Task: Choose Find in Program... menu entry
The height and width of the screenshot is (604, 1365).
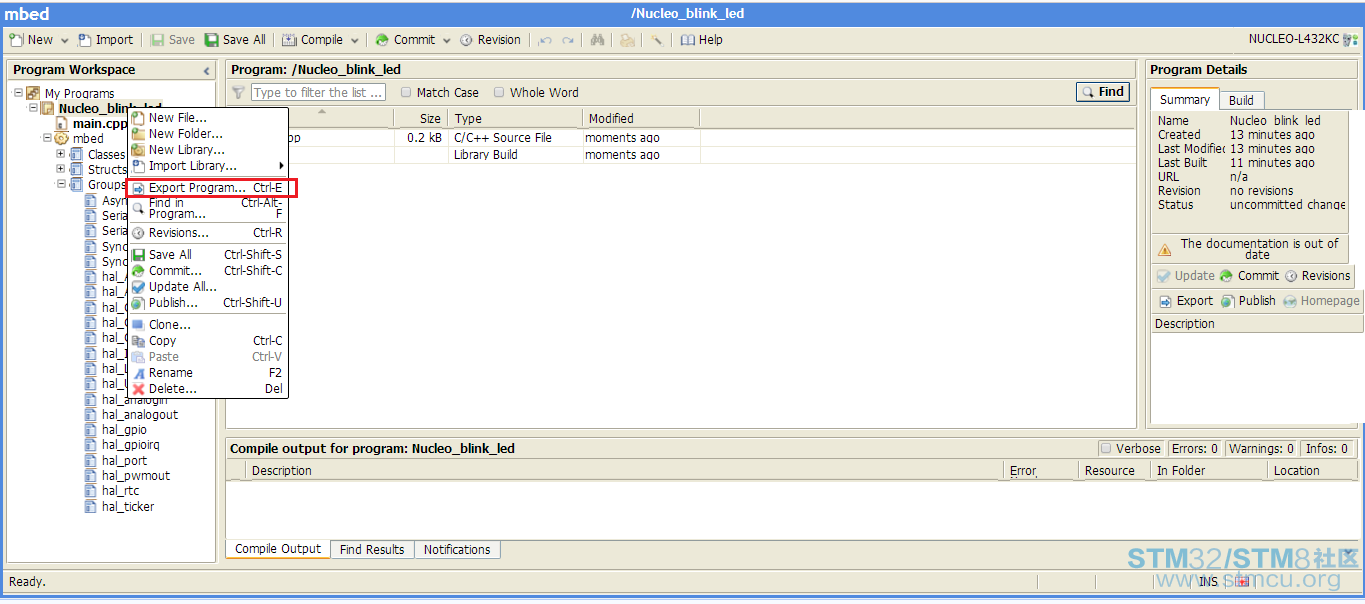Action: point(208,209)
